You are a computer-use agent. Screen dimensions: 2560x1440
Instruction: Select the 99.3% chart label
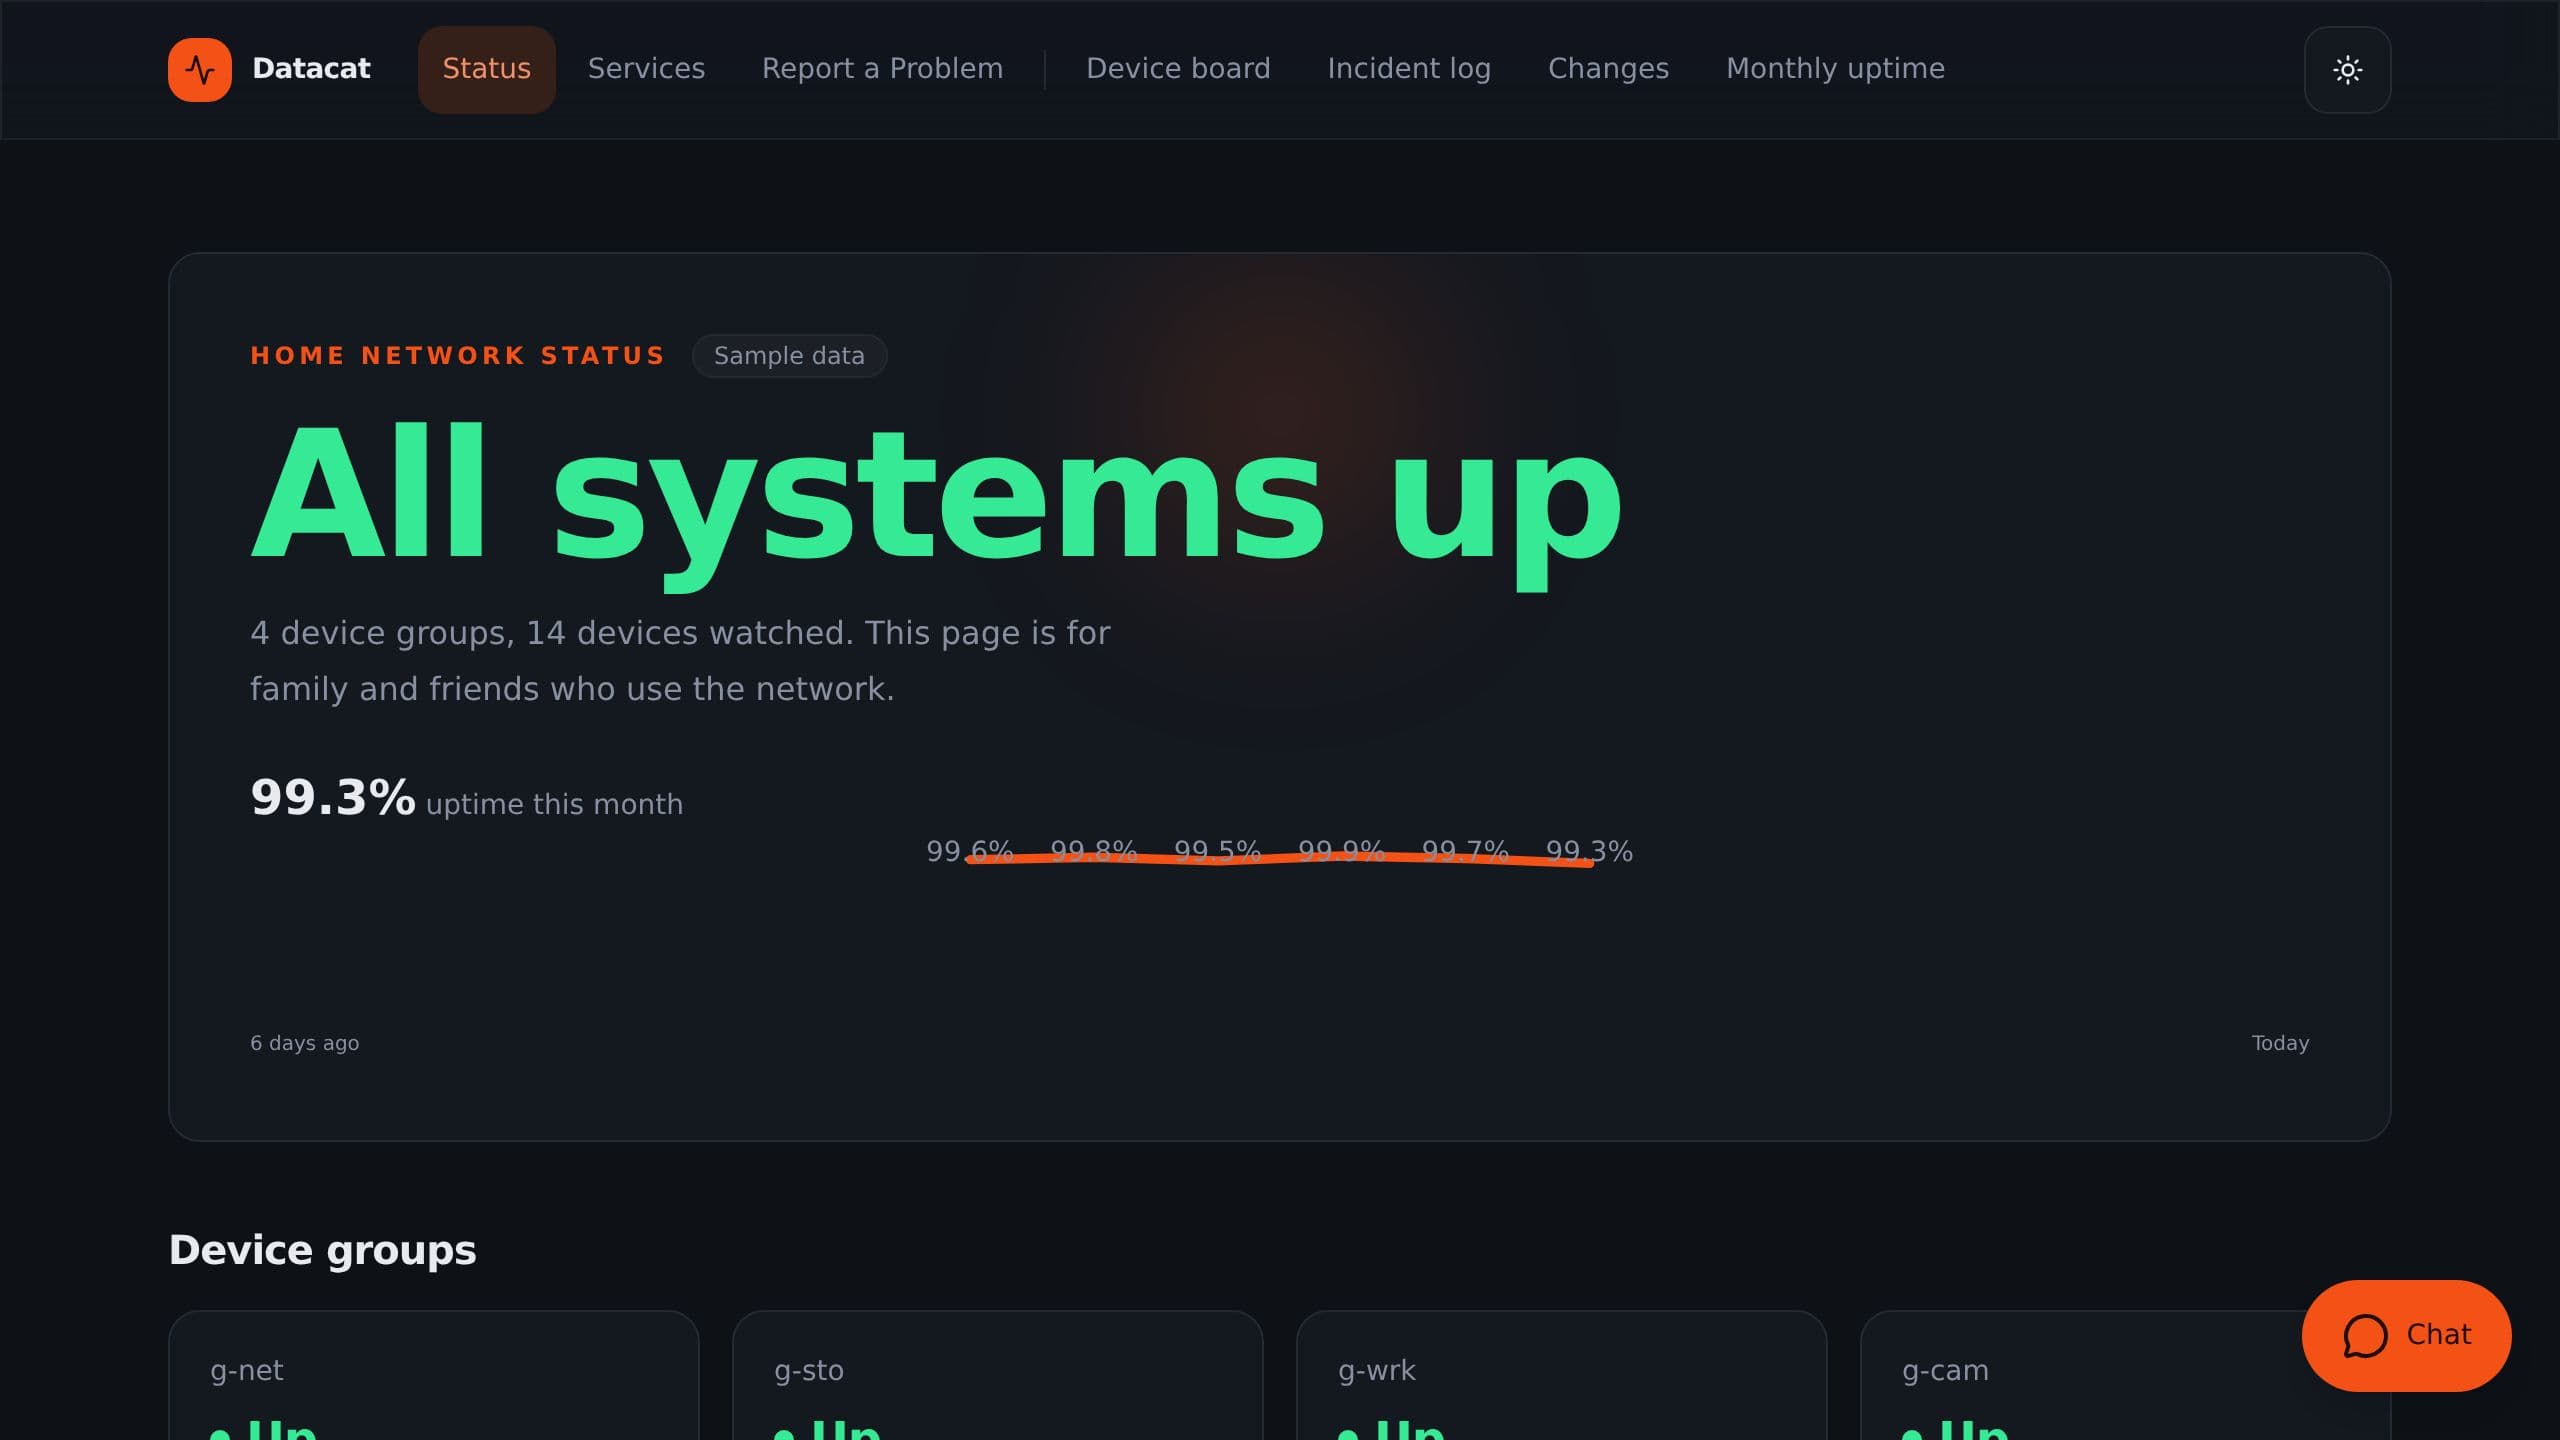coord(1589,851)
